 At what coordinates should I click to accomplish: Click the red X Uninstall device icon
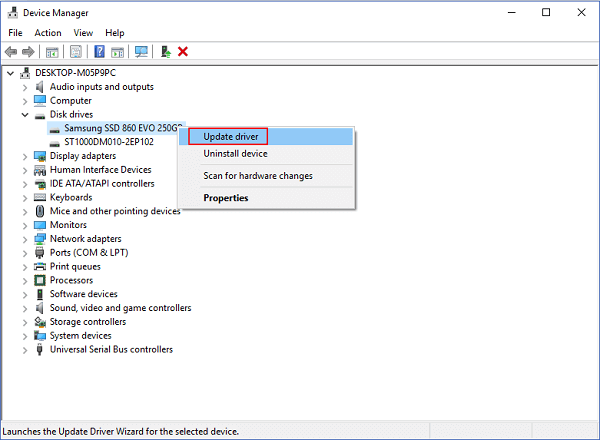coord(183,51)
